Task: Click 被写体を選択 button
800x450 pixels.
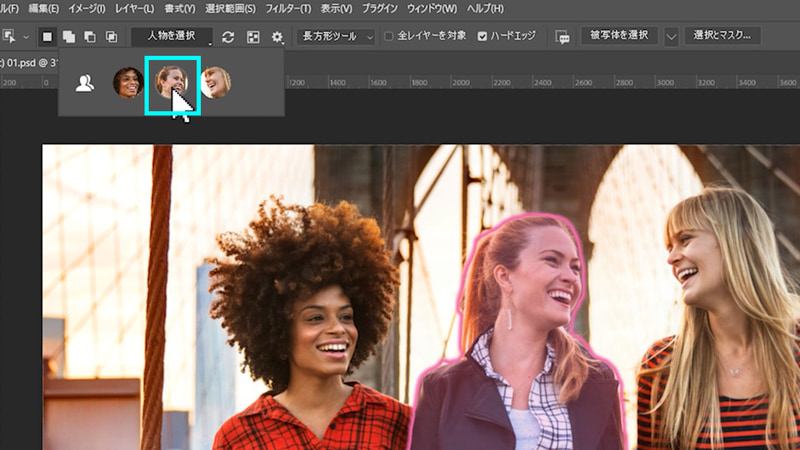Action: (619, 36)
